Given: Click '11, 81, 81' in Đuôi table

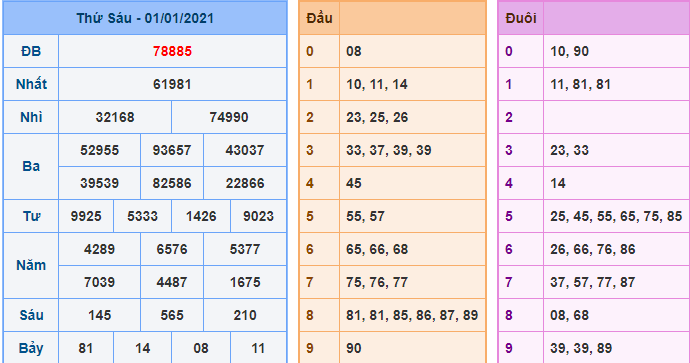Looking at the screenshot, I should 580,84.
